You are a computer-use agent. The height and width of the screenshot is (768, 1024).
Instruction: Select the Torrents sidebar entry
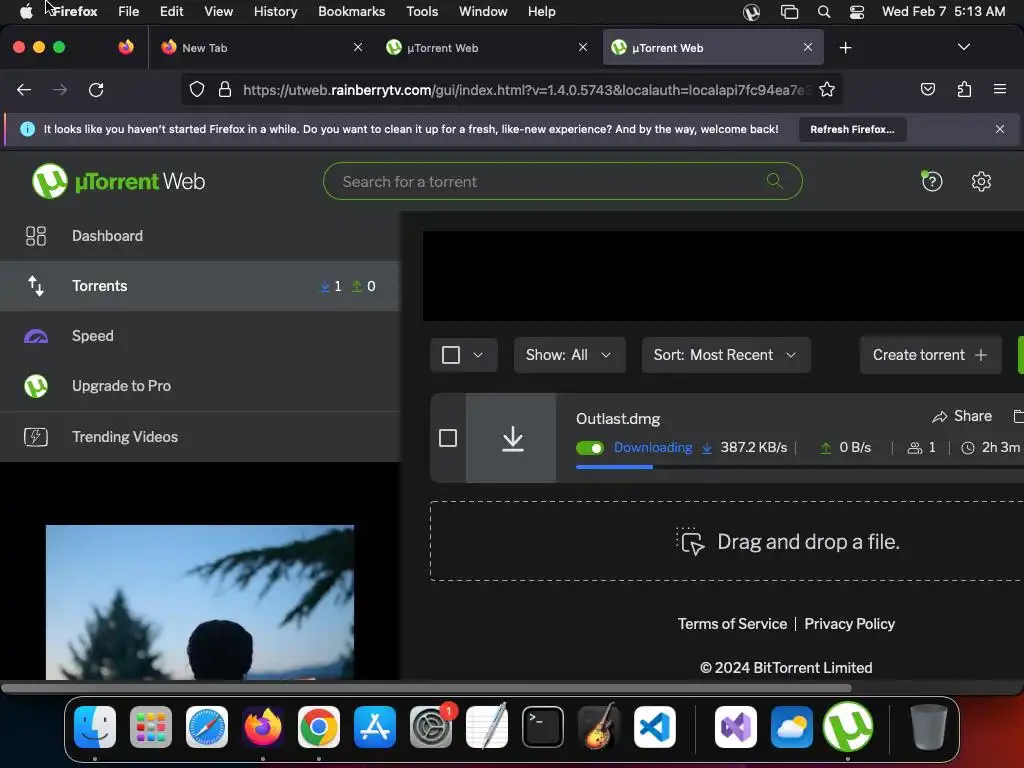200,286
